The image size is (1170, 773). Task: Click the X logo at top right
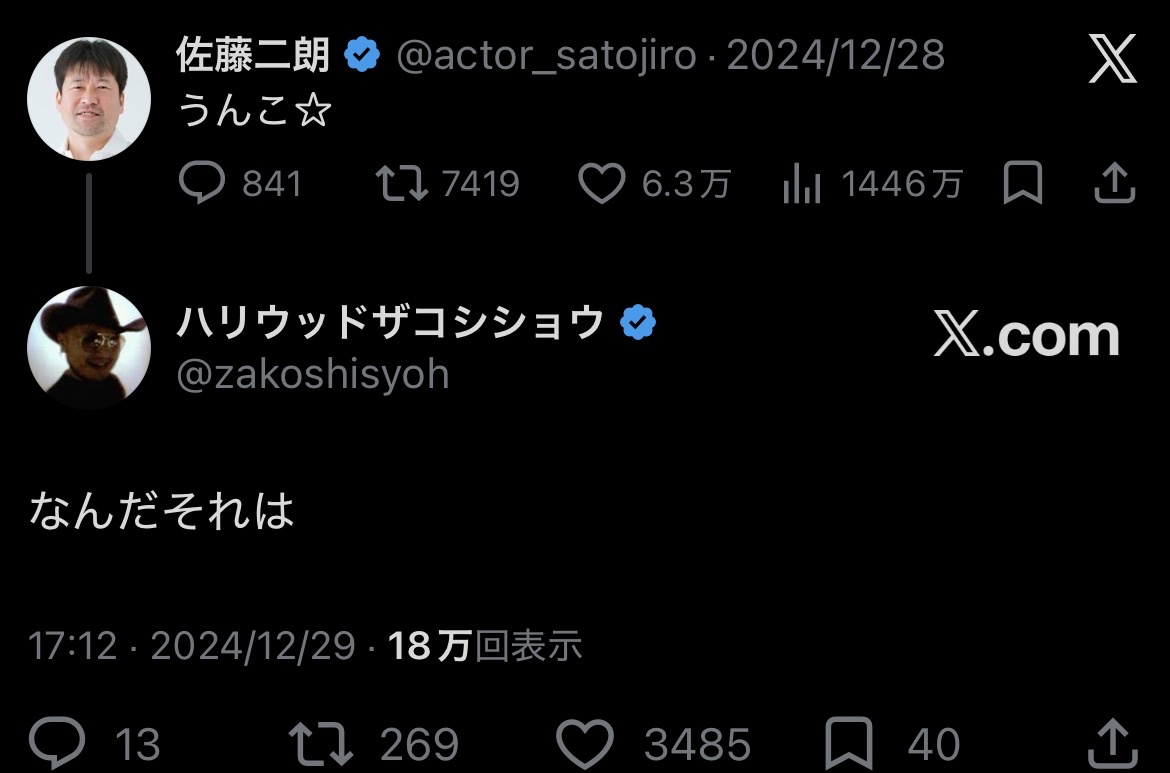pyautogui.click(x=1113, y=58)
